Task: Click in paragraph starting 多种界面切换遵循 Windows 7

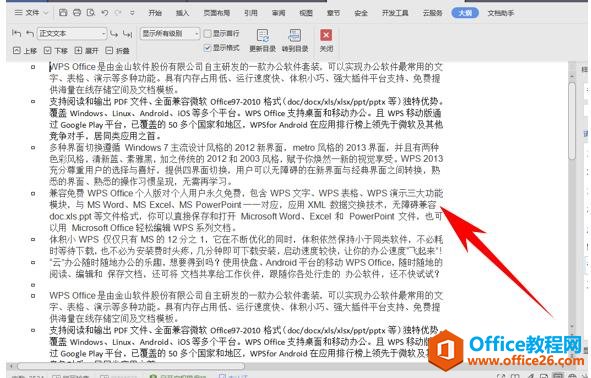Action: point(246,165)
